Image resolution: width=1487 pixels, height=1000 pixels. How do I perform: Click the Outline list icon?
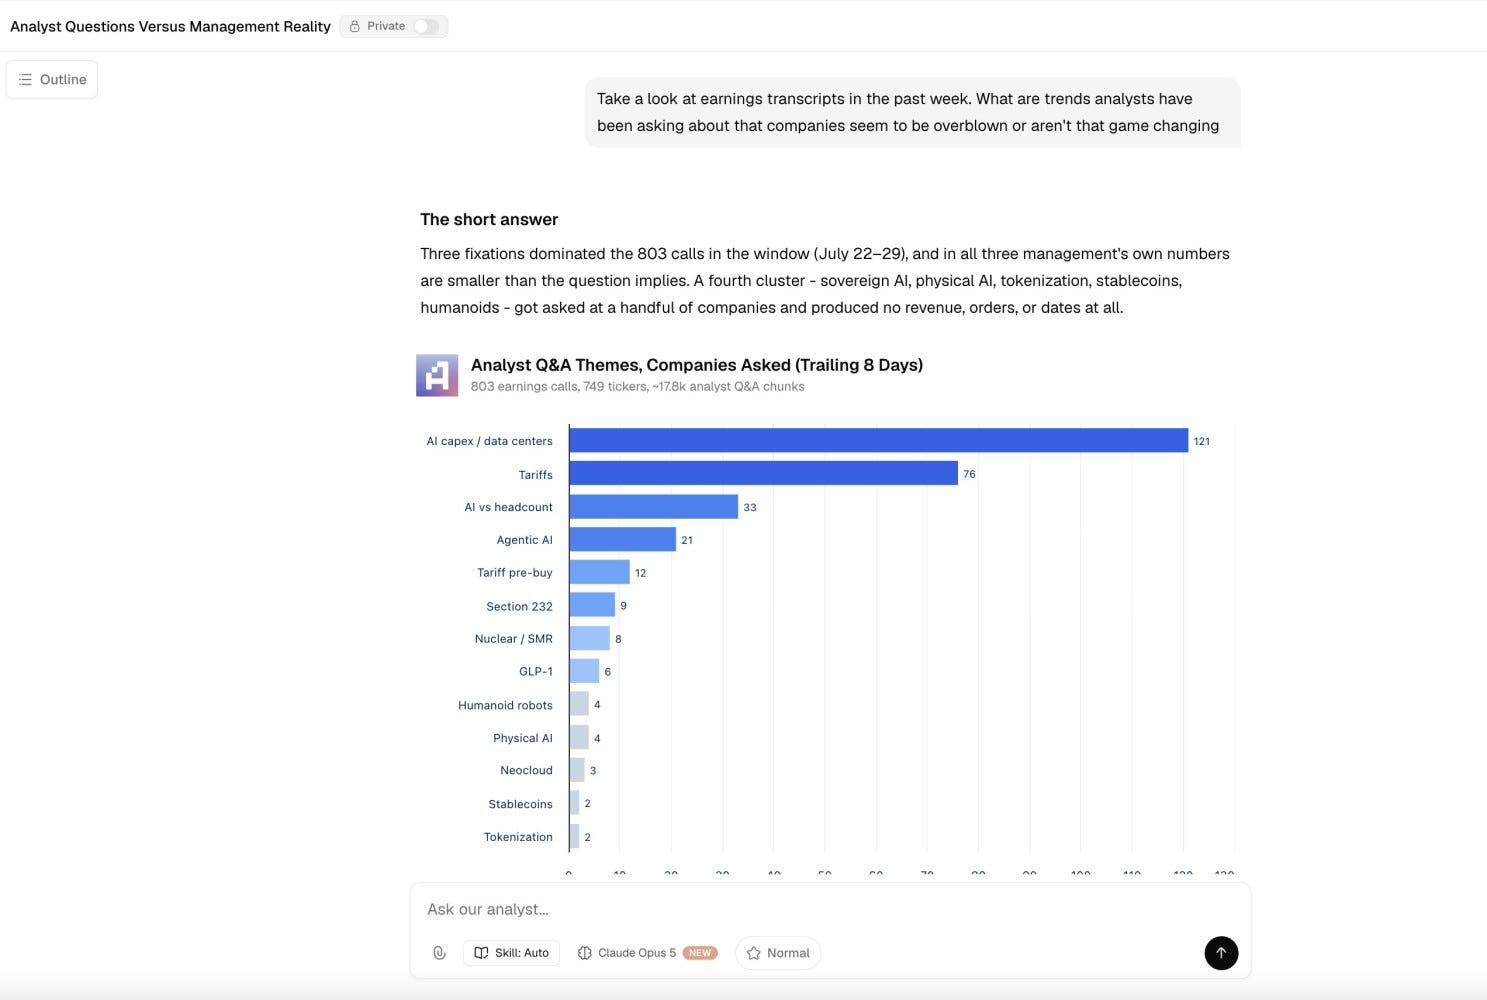tap(25, 79)
